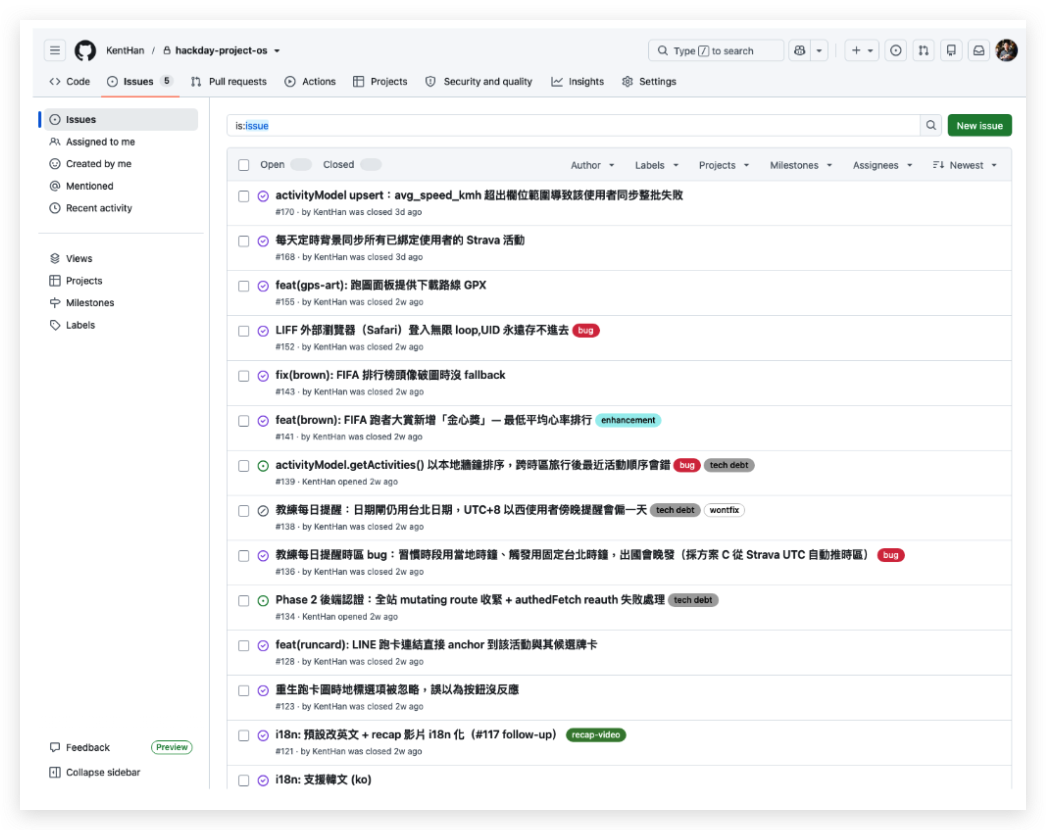This screenshot has width=1046, height=830.
Task: Expand the Author filter dropdown
Action: 592,165
